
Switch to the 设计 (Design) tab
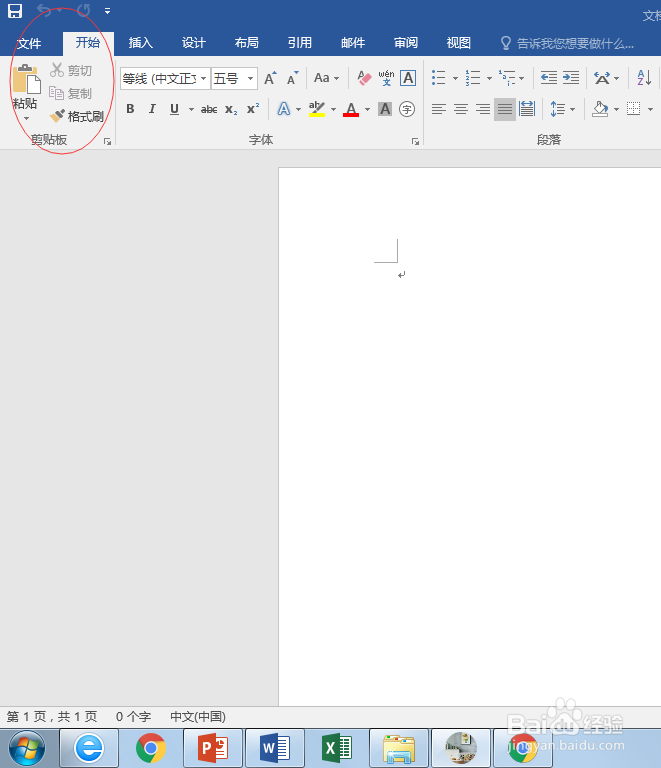[193, 43]
